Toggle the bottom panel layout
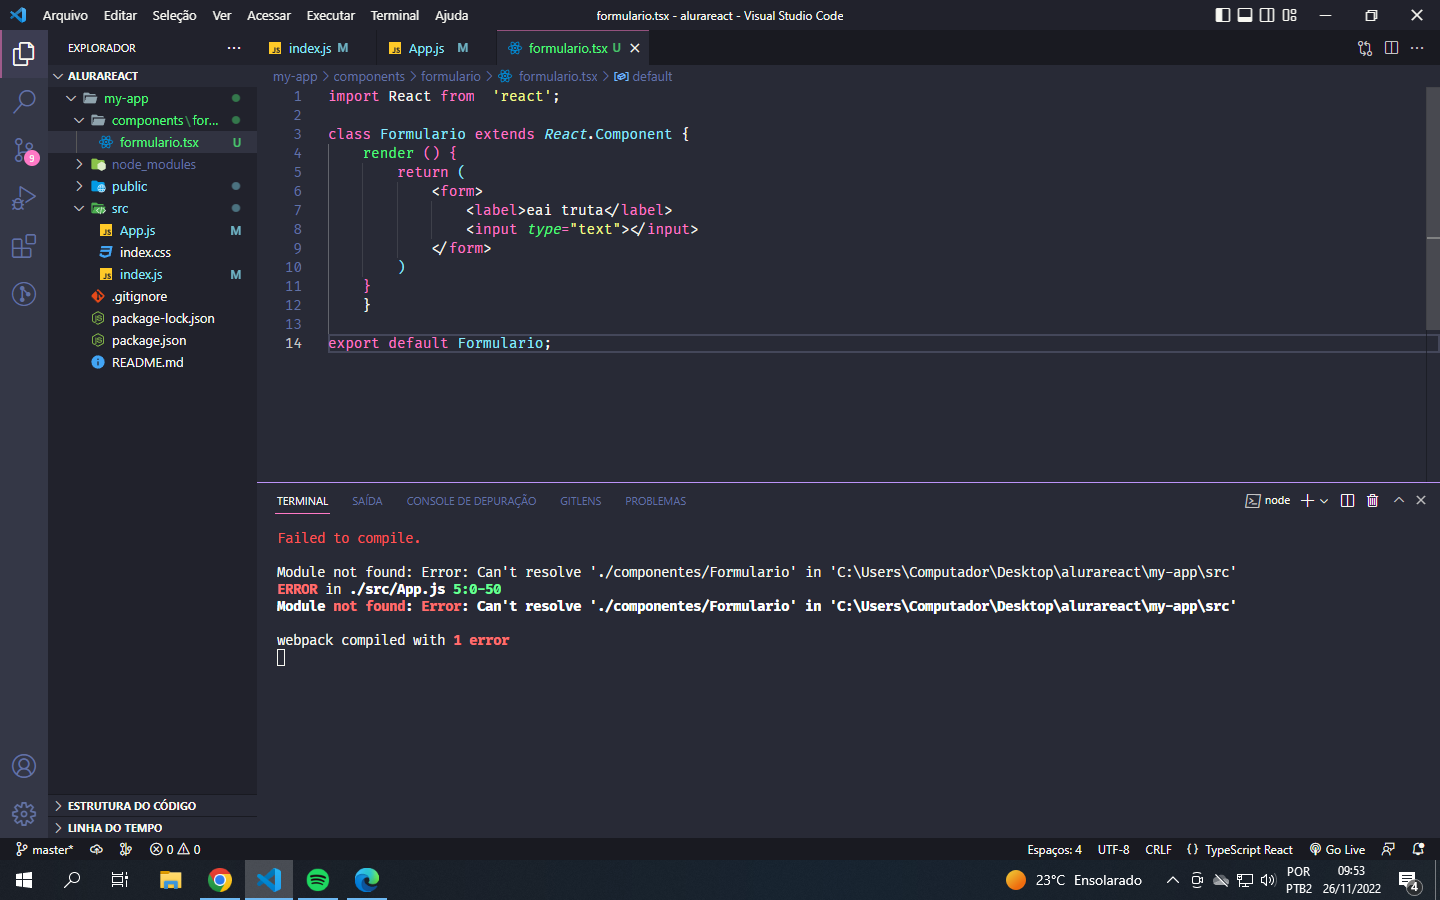Viewport: 1440px width, 900px height. tap(1245, 15)
